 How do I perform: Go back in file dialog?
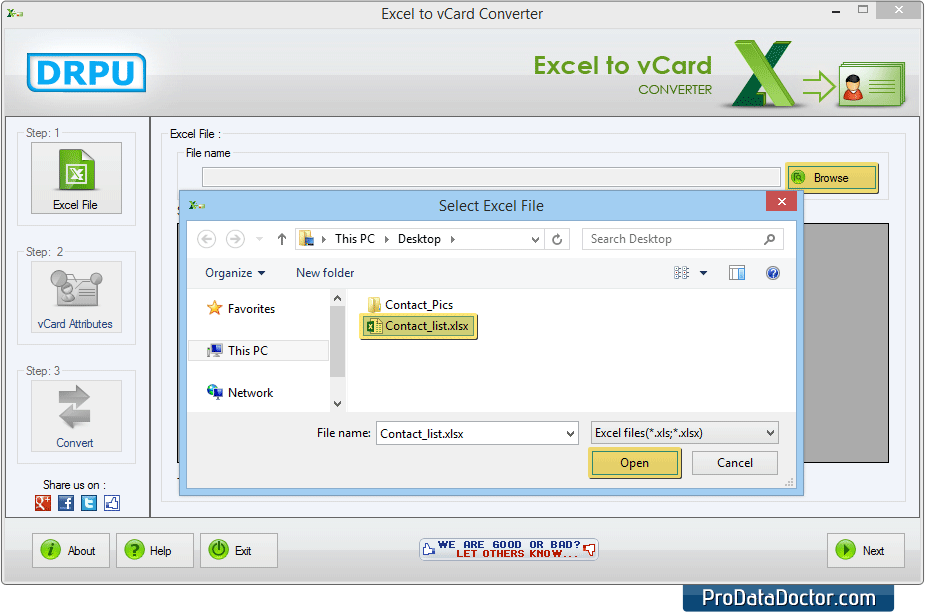click(x=206, y=239)
